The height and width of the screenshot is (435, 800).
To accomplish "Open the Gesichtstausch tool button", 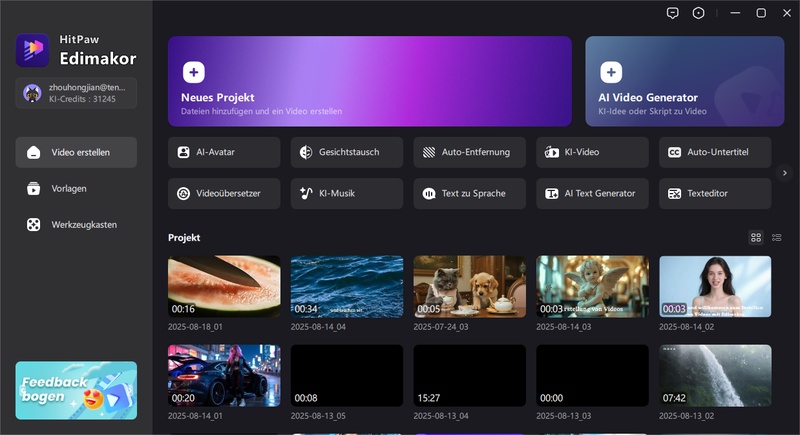I will tap(347, 152).
